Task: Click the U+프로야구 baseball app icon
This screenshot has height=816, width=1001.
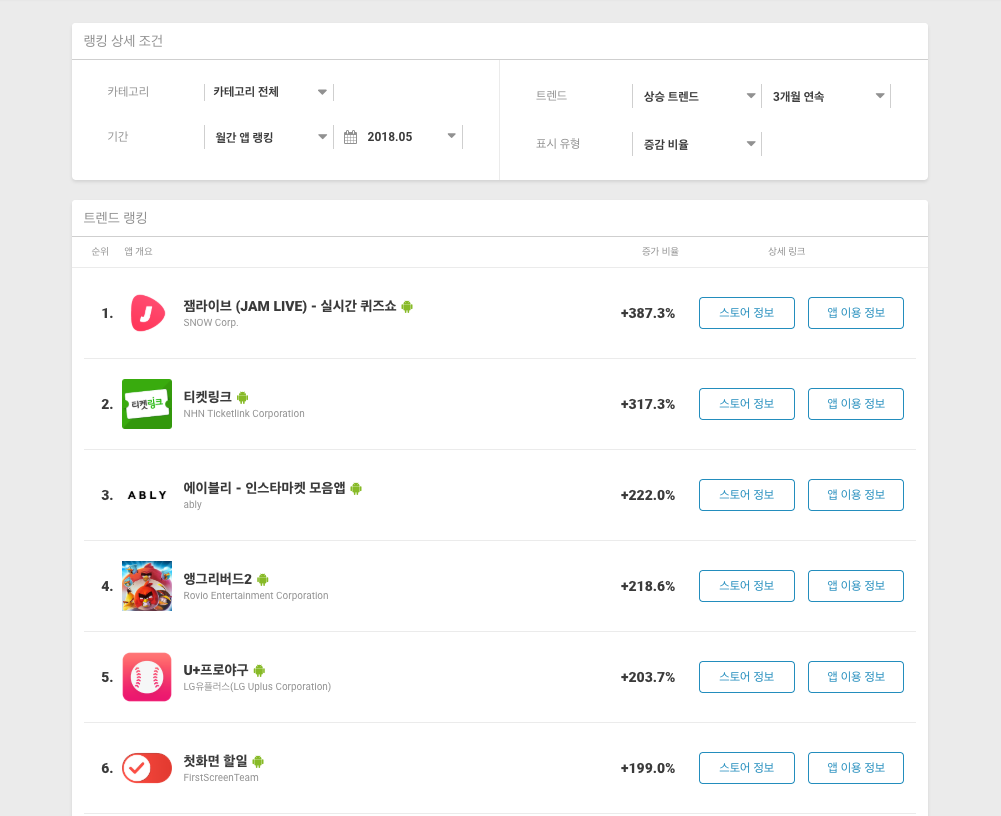Action: (x=147, y=677)
